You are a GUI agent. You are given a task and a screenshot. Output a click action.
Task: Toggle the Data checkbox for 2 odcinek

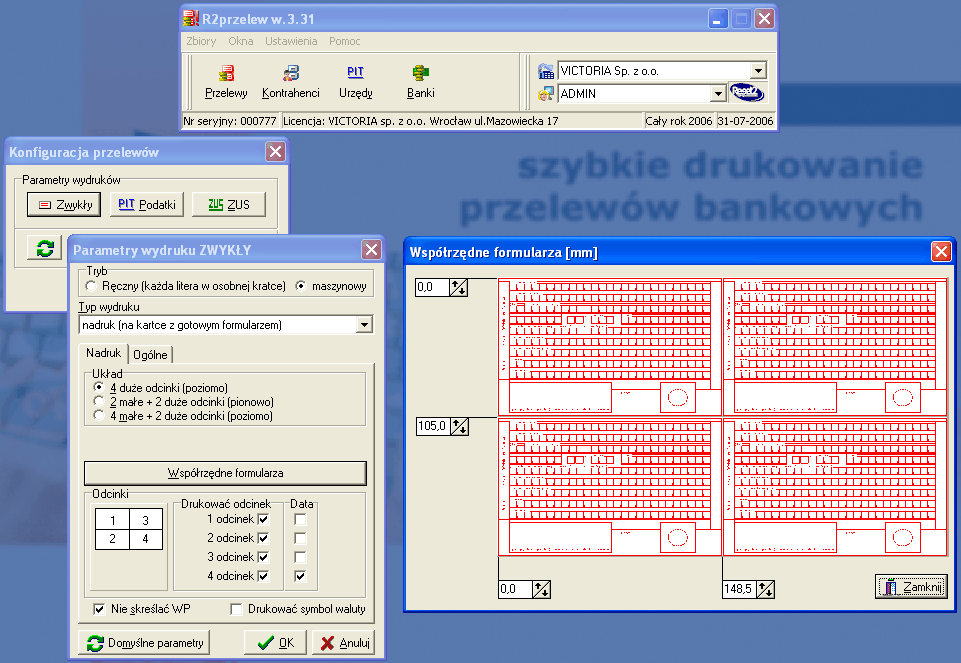(300, 539)
